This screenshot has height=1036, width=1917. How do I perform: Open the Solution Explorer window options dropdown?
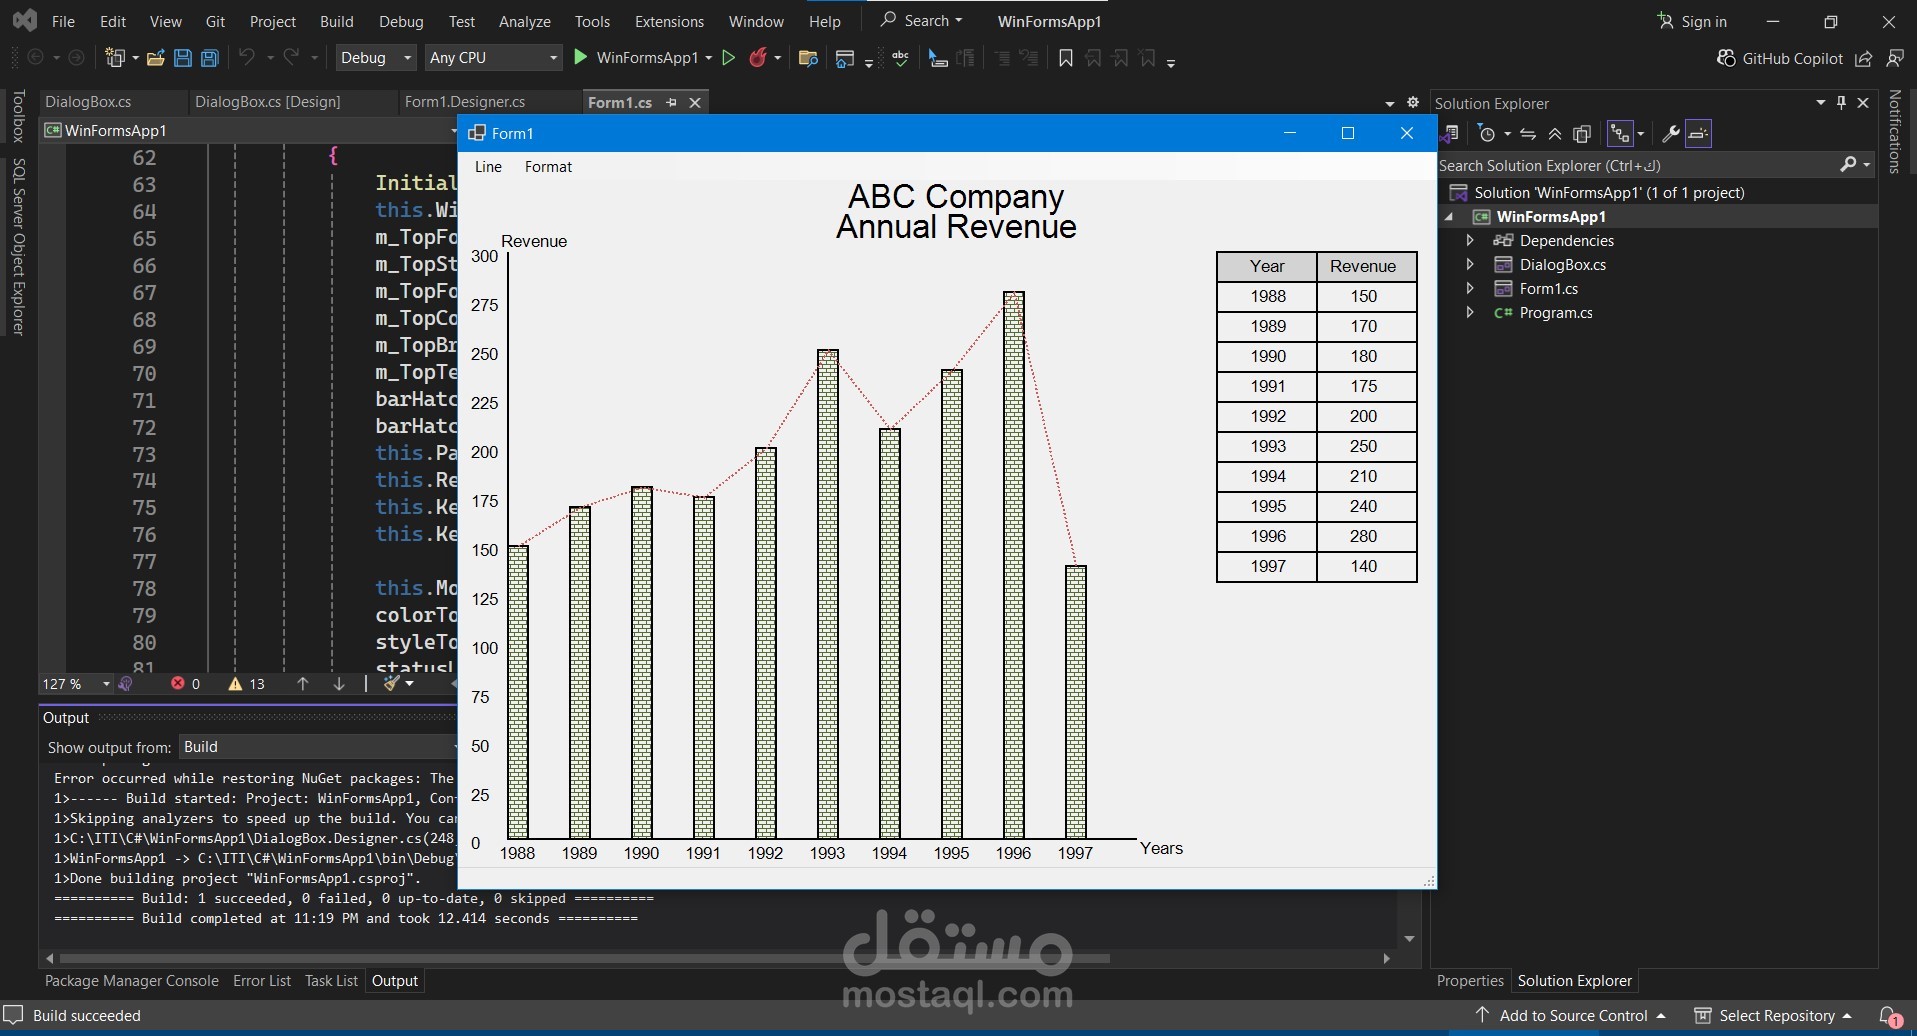point(1820,103)
